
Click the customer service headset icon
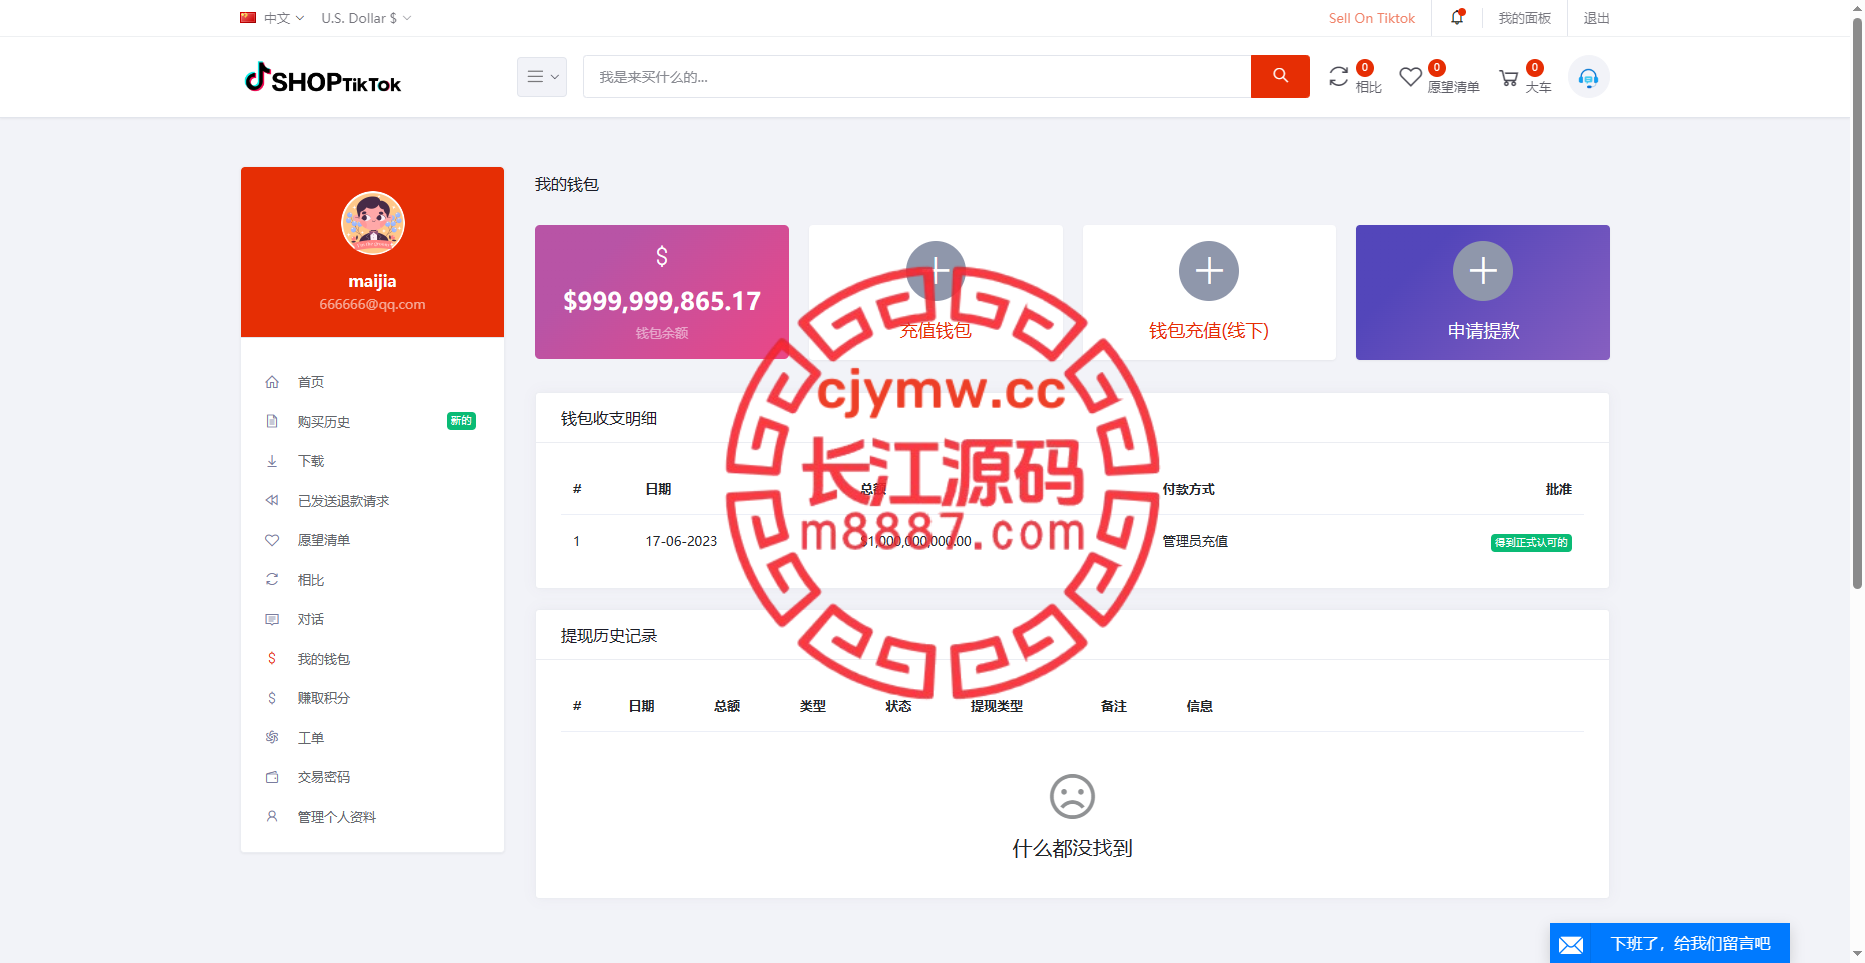point(1588,77)
